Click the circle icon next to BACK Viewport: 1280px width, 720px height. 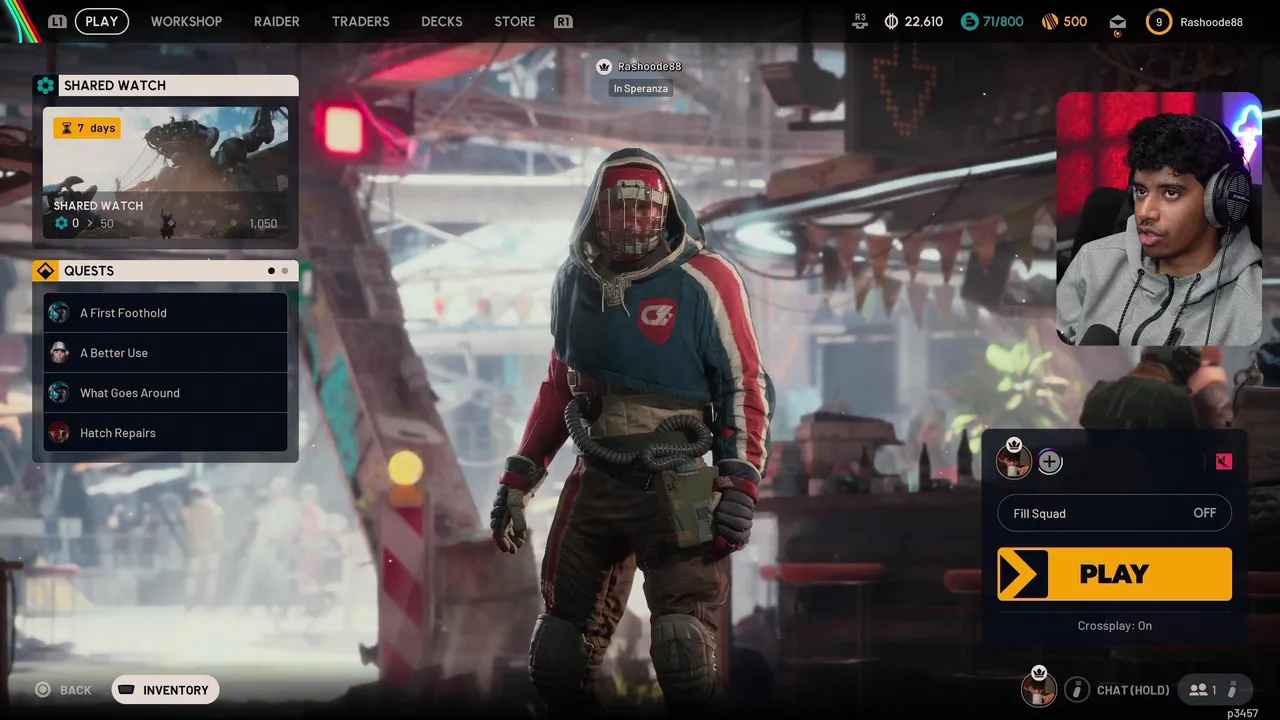coord(42,690)
